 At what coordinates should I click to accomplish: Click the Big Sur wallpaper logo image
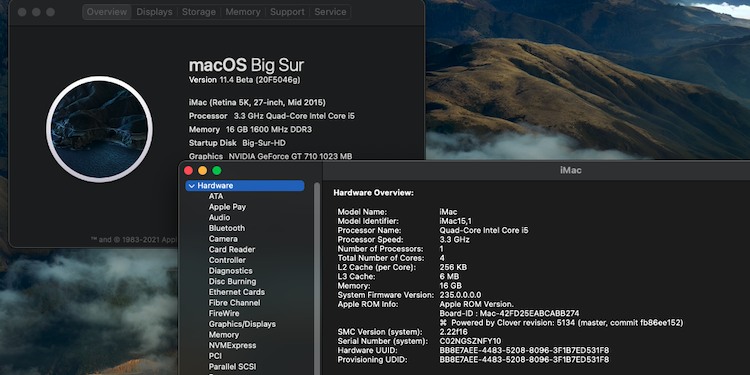pyautogui.click(x=99, y=129)
